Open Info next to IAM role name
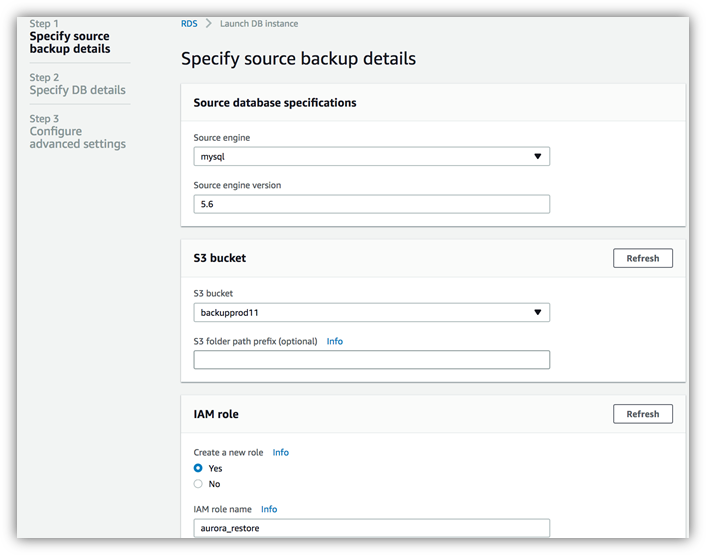Image resolution: width=706 pixels, height=555 pixels. click(269, 509)
